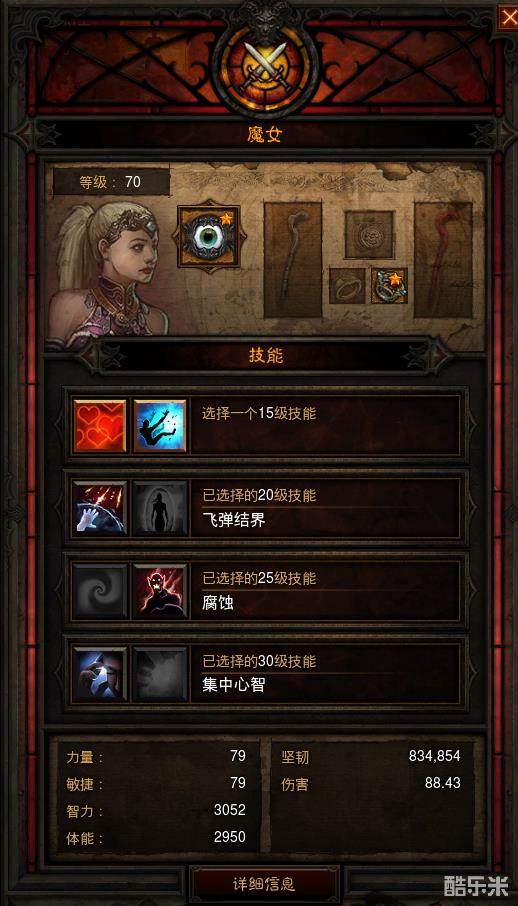Select the hearts charm skill icon

click(99, 426)
